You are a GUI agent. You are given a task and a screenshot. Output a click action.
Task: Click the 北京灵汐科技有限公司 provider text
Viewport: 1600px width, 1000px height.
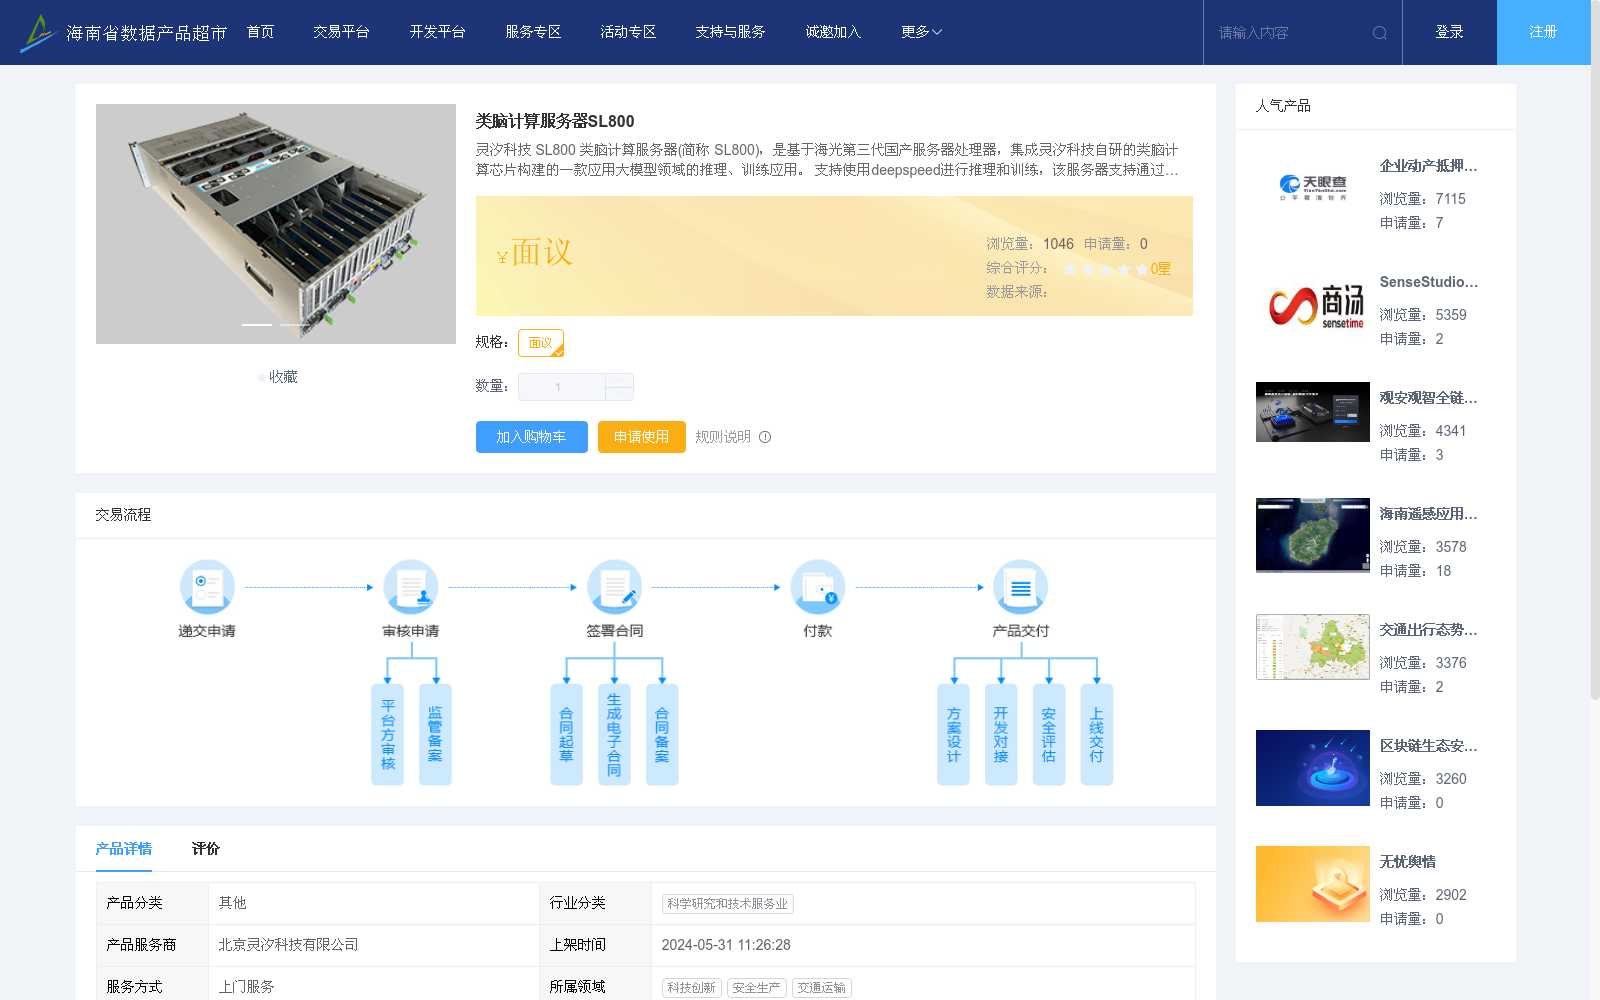[288, 945]
